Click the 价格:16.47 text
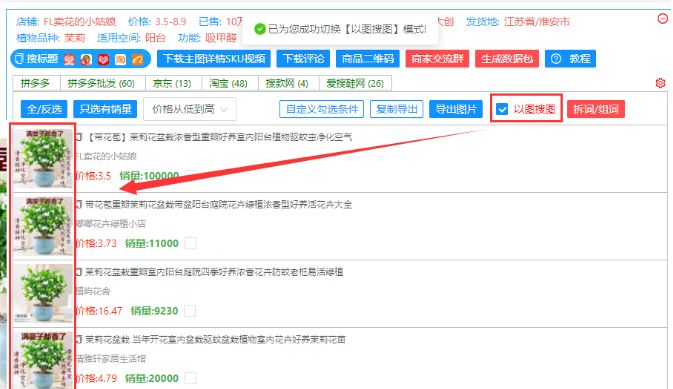 tap(99, 311)
